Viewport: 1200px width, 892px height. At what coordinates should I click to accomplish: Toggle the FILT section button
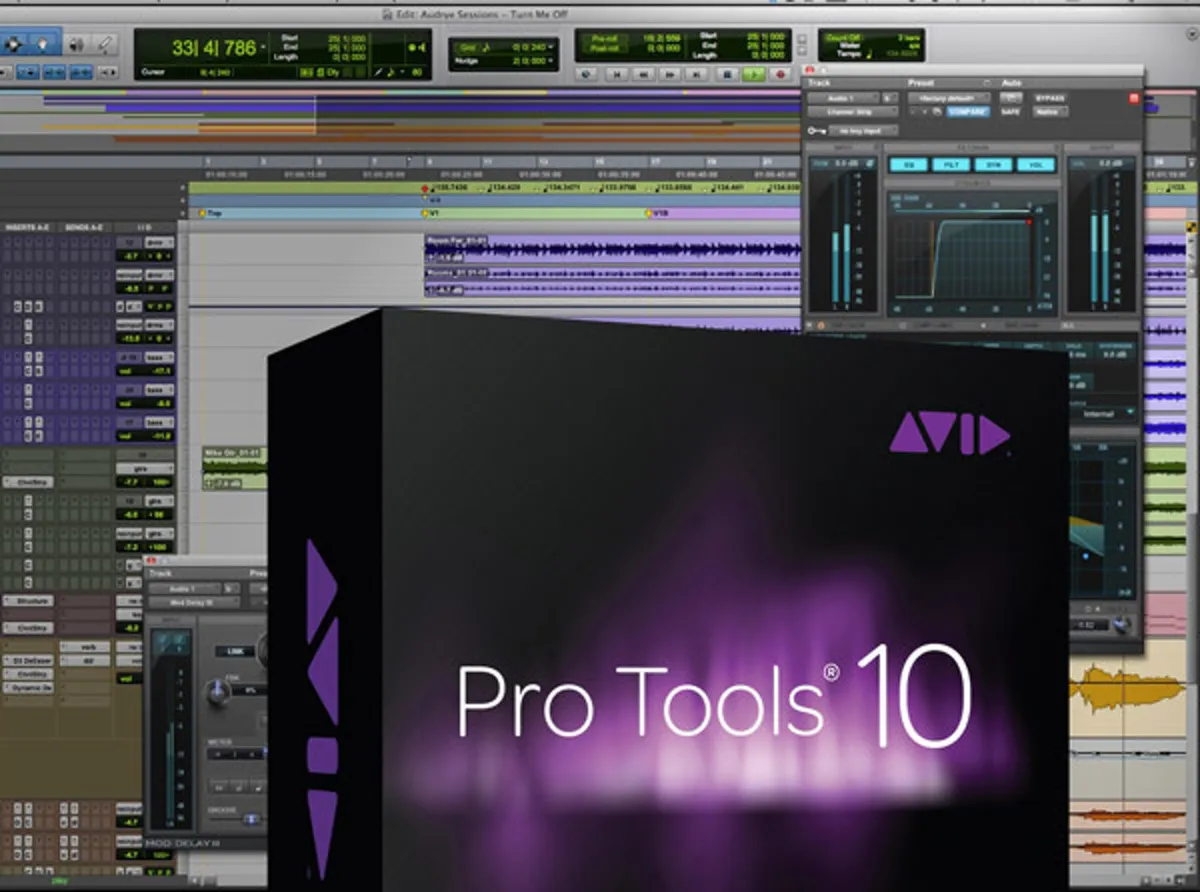[950, 165]
